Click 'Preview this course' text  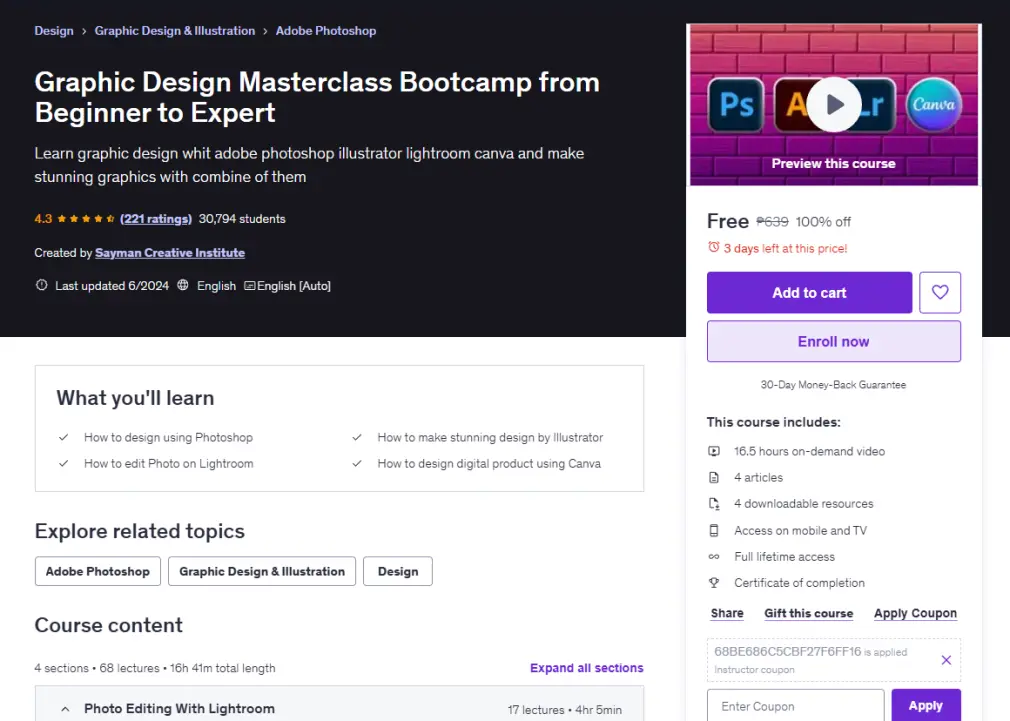[x=834, y=164]
